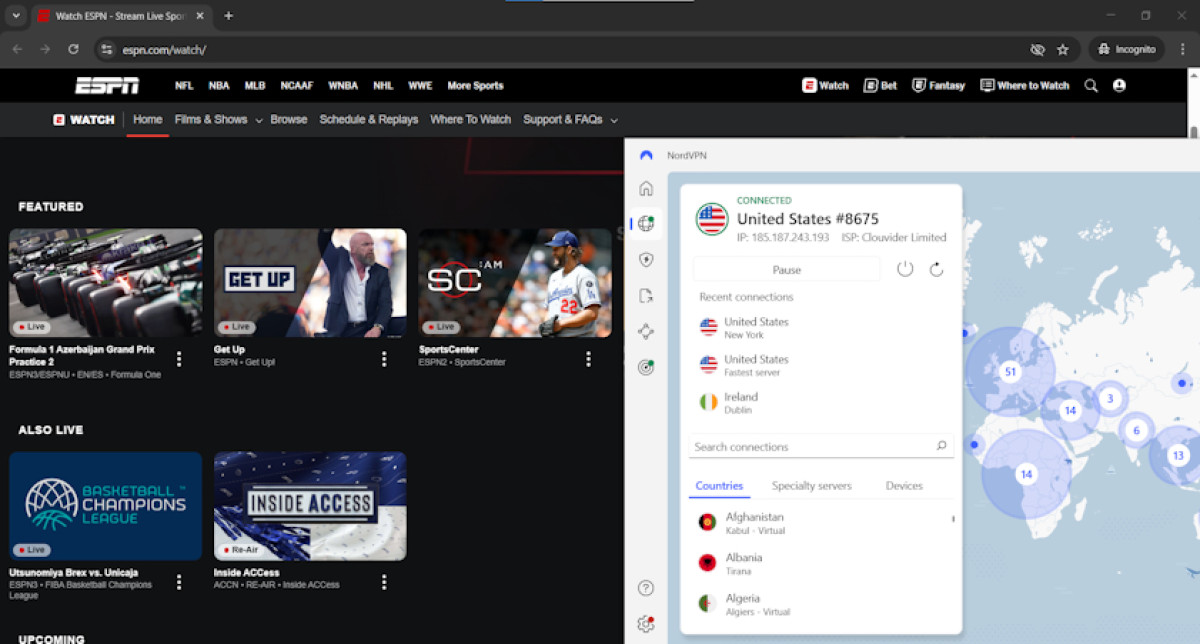The height and width of the screenshot is (644, 1200).
Task: Open the Threat Protection shield icon in NordVPN
Action: coord(646,260)
